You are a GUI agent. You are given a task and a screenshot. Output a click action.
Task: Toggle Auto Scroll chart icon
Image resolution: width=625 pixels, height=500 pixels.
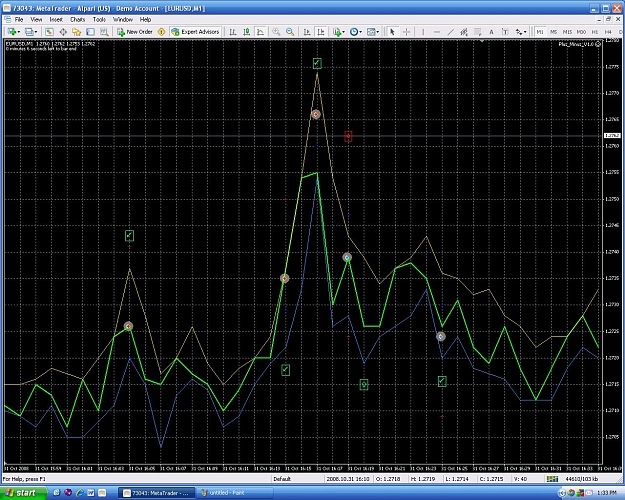click(307, 32)
